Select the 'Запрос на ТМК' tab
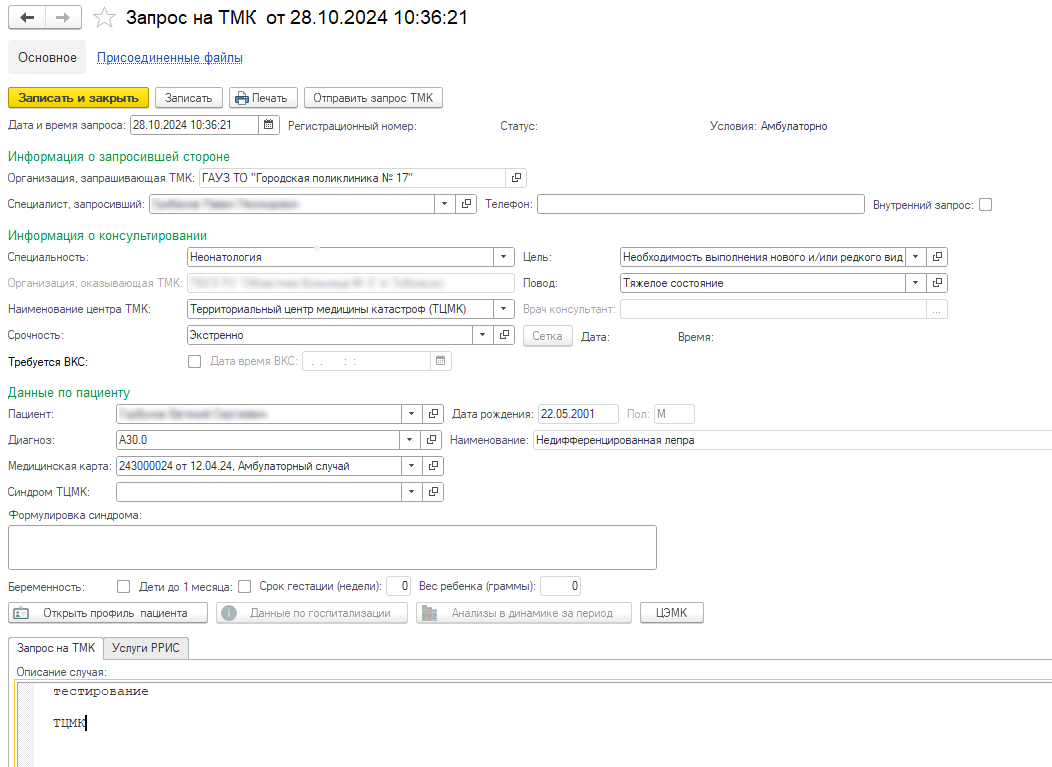 pyautogui.click(x=56, y=648)
